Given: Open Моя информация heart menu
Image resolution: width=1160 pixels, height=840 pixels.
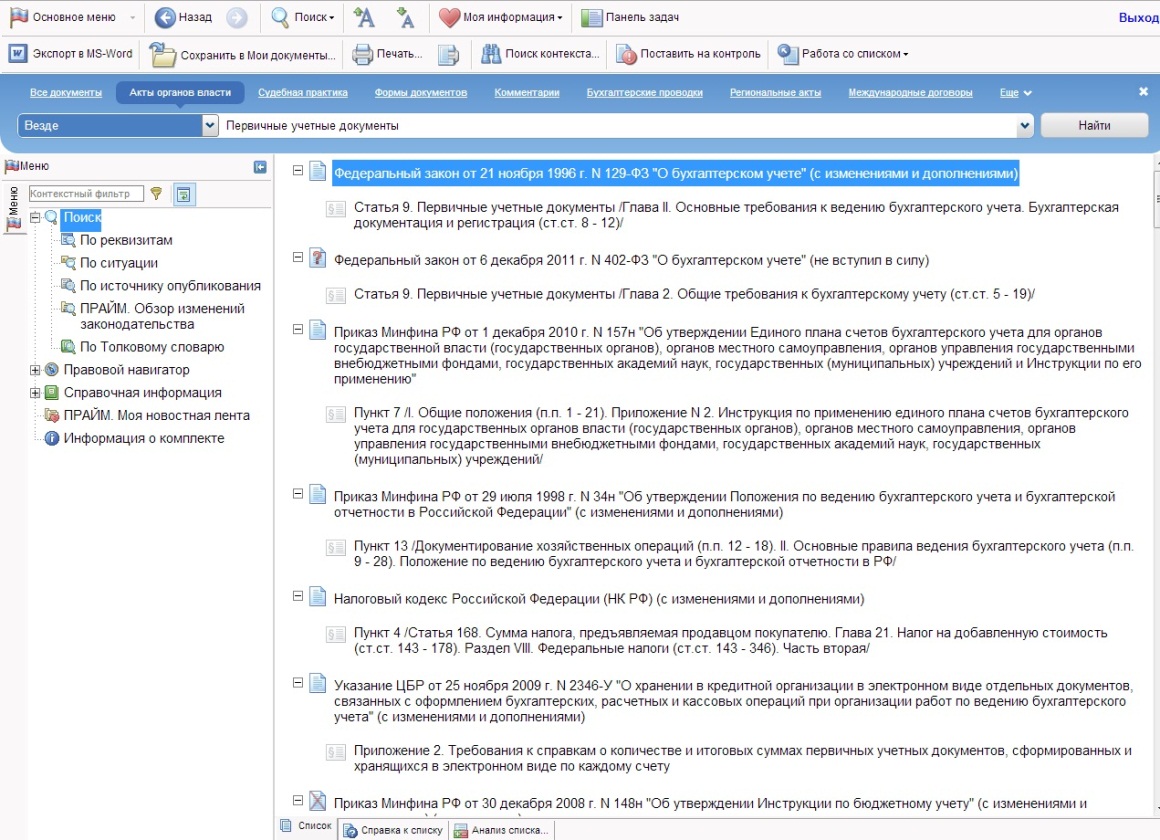Looking at the screenshot, I should pos(500,17).
